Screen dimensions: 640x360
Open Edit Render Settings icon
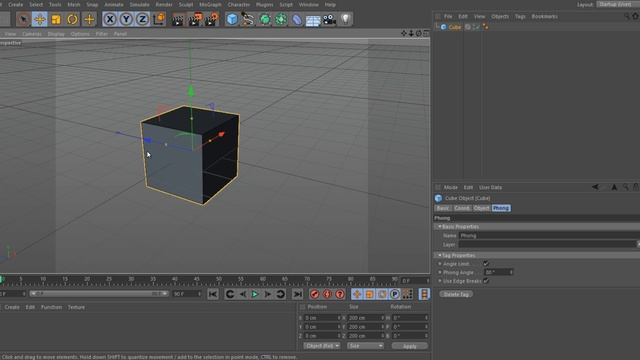pos(211,19)
